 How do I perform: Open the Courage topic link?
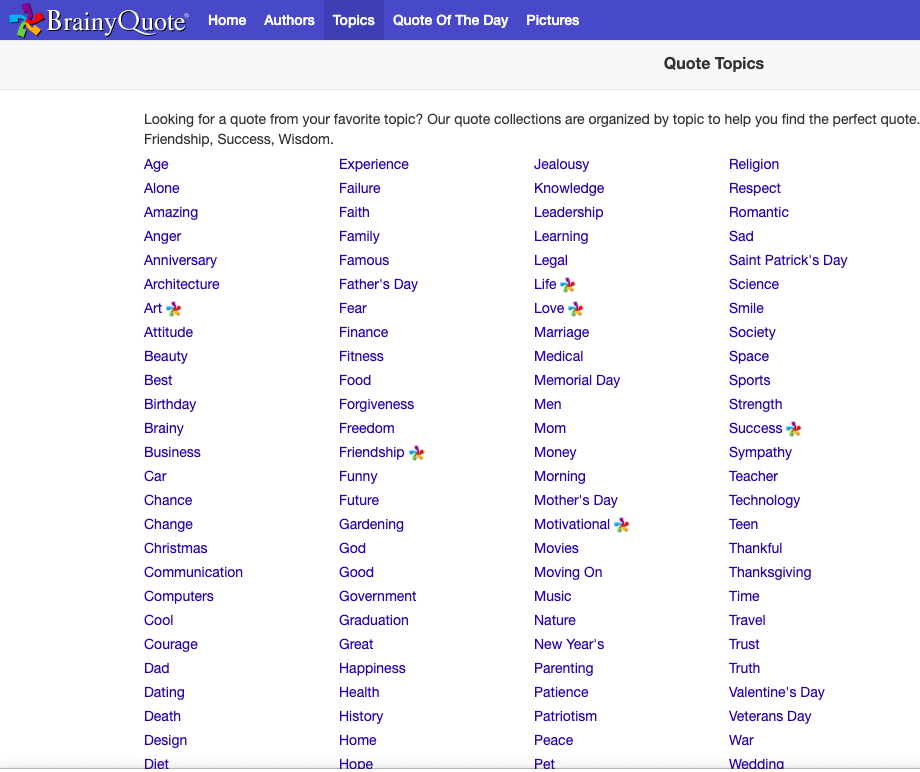click(171, 645)
